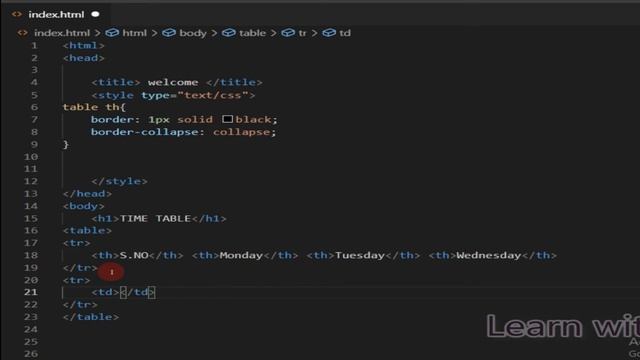
Task: Click the Monday header cell text
Action: [241, 256]
